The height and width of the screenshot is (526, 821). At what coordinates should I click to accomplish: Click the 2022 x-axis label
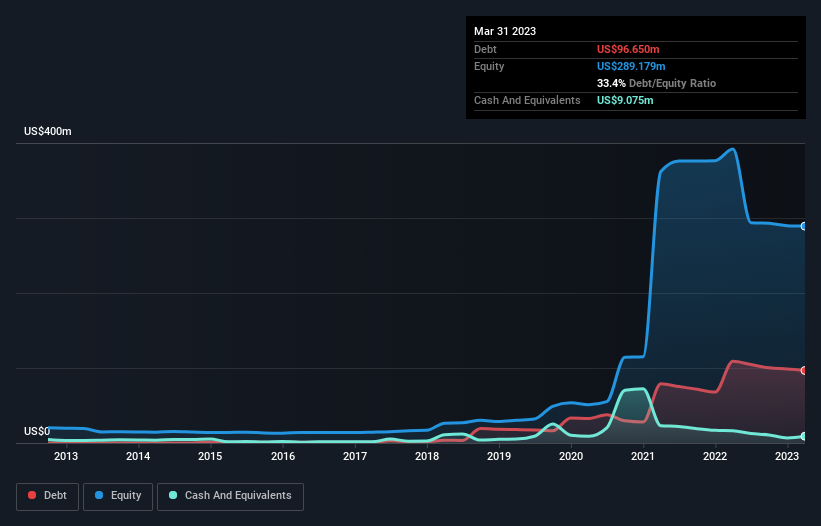point(715,456)
